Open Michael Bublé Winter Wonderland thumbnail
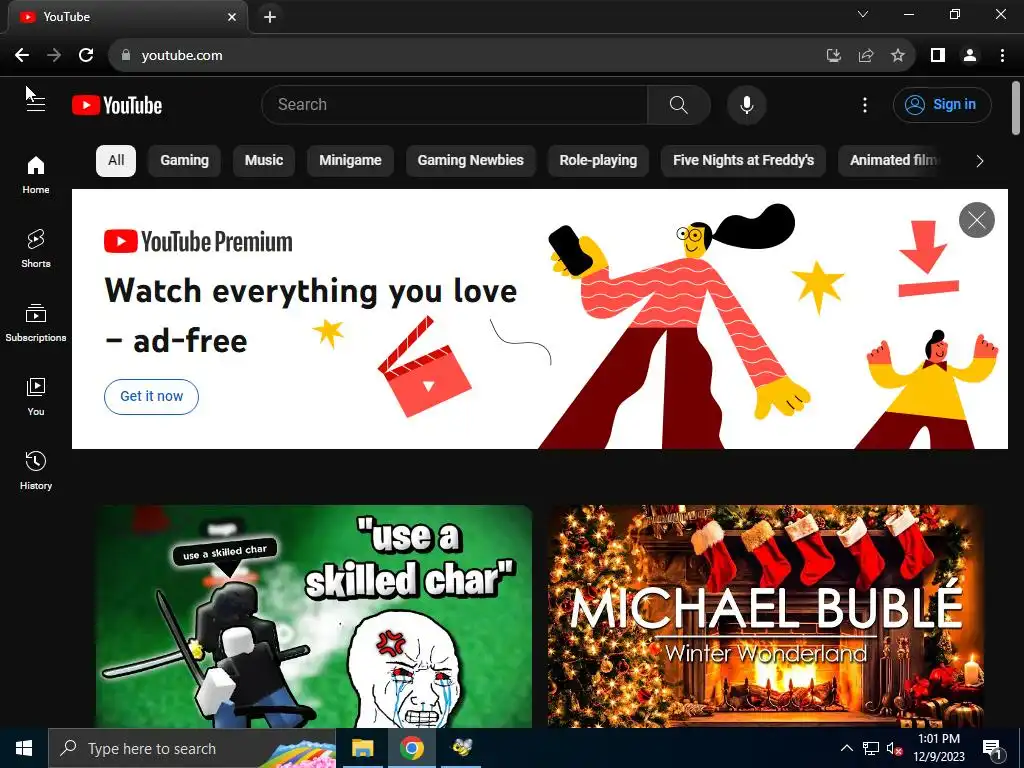This screenshot has width=1024, height=768. click(765, 616)
